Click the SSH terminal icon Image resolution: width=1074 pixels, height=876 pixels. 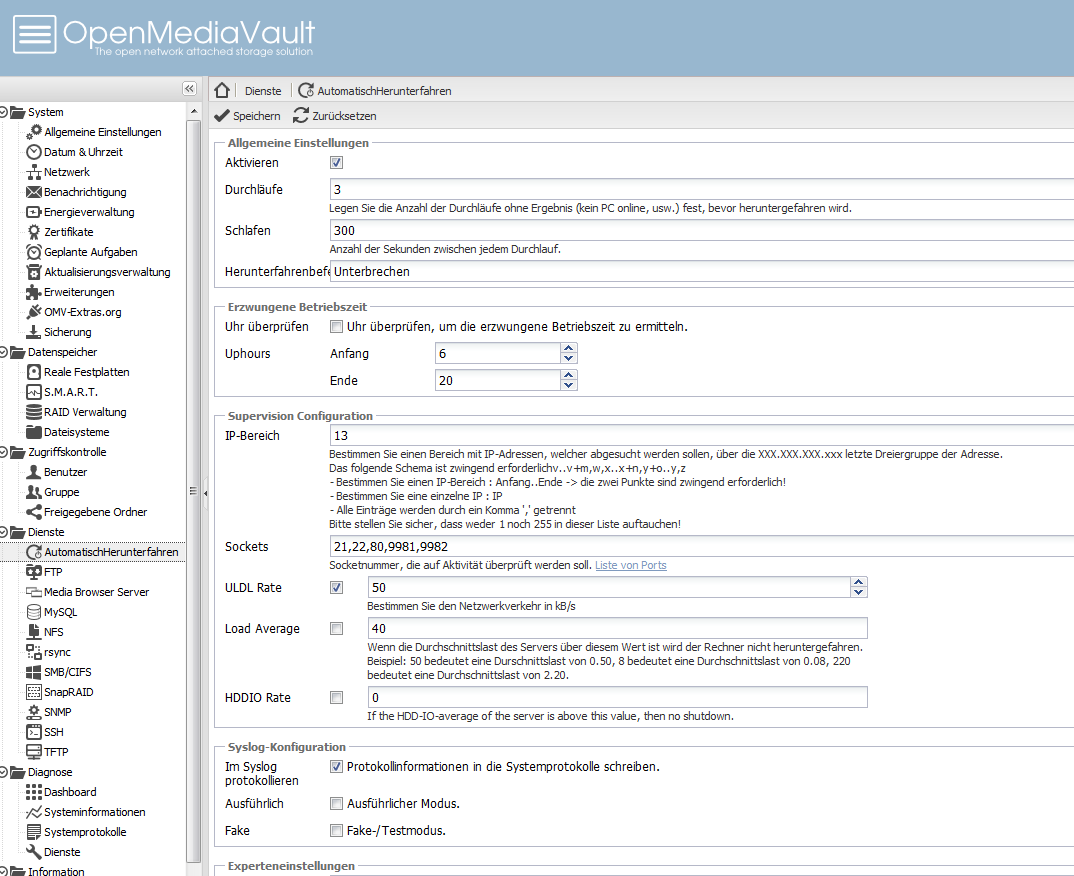(34, 732)
